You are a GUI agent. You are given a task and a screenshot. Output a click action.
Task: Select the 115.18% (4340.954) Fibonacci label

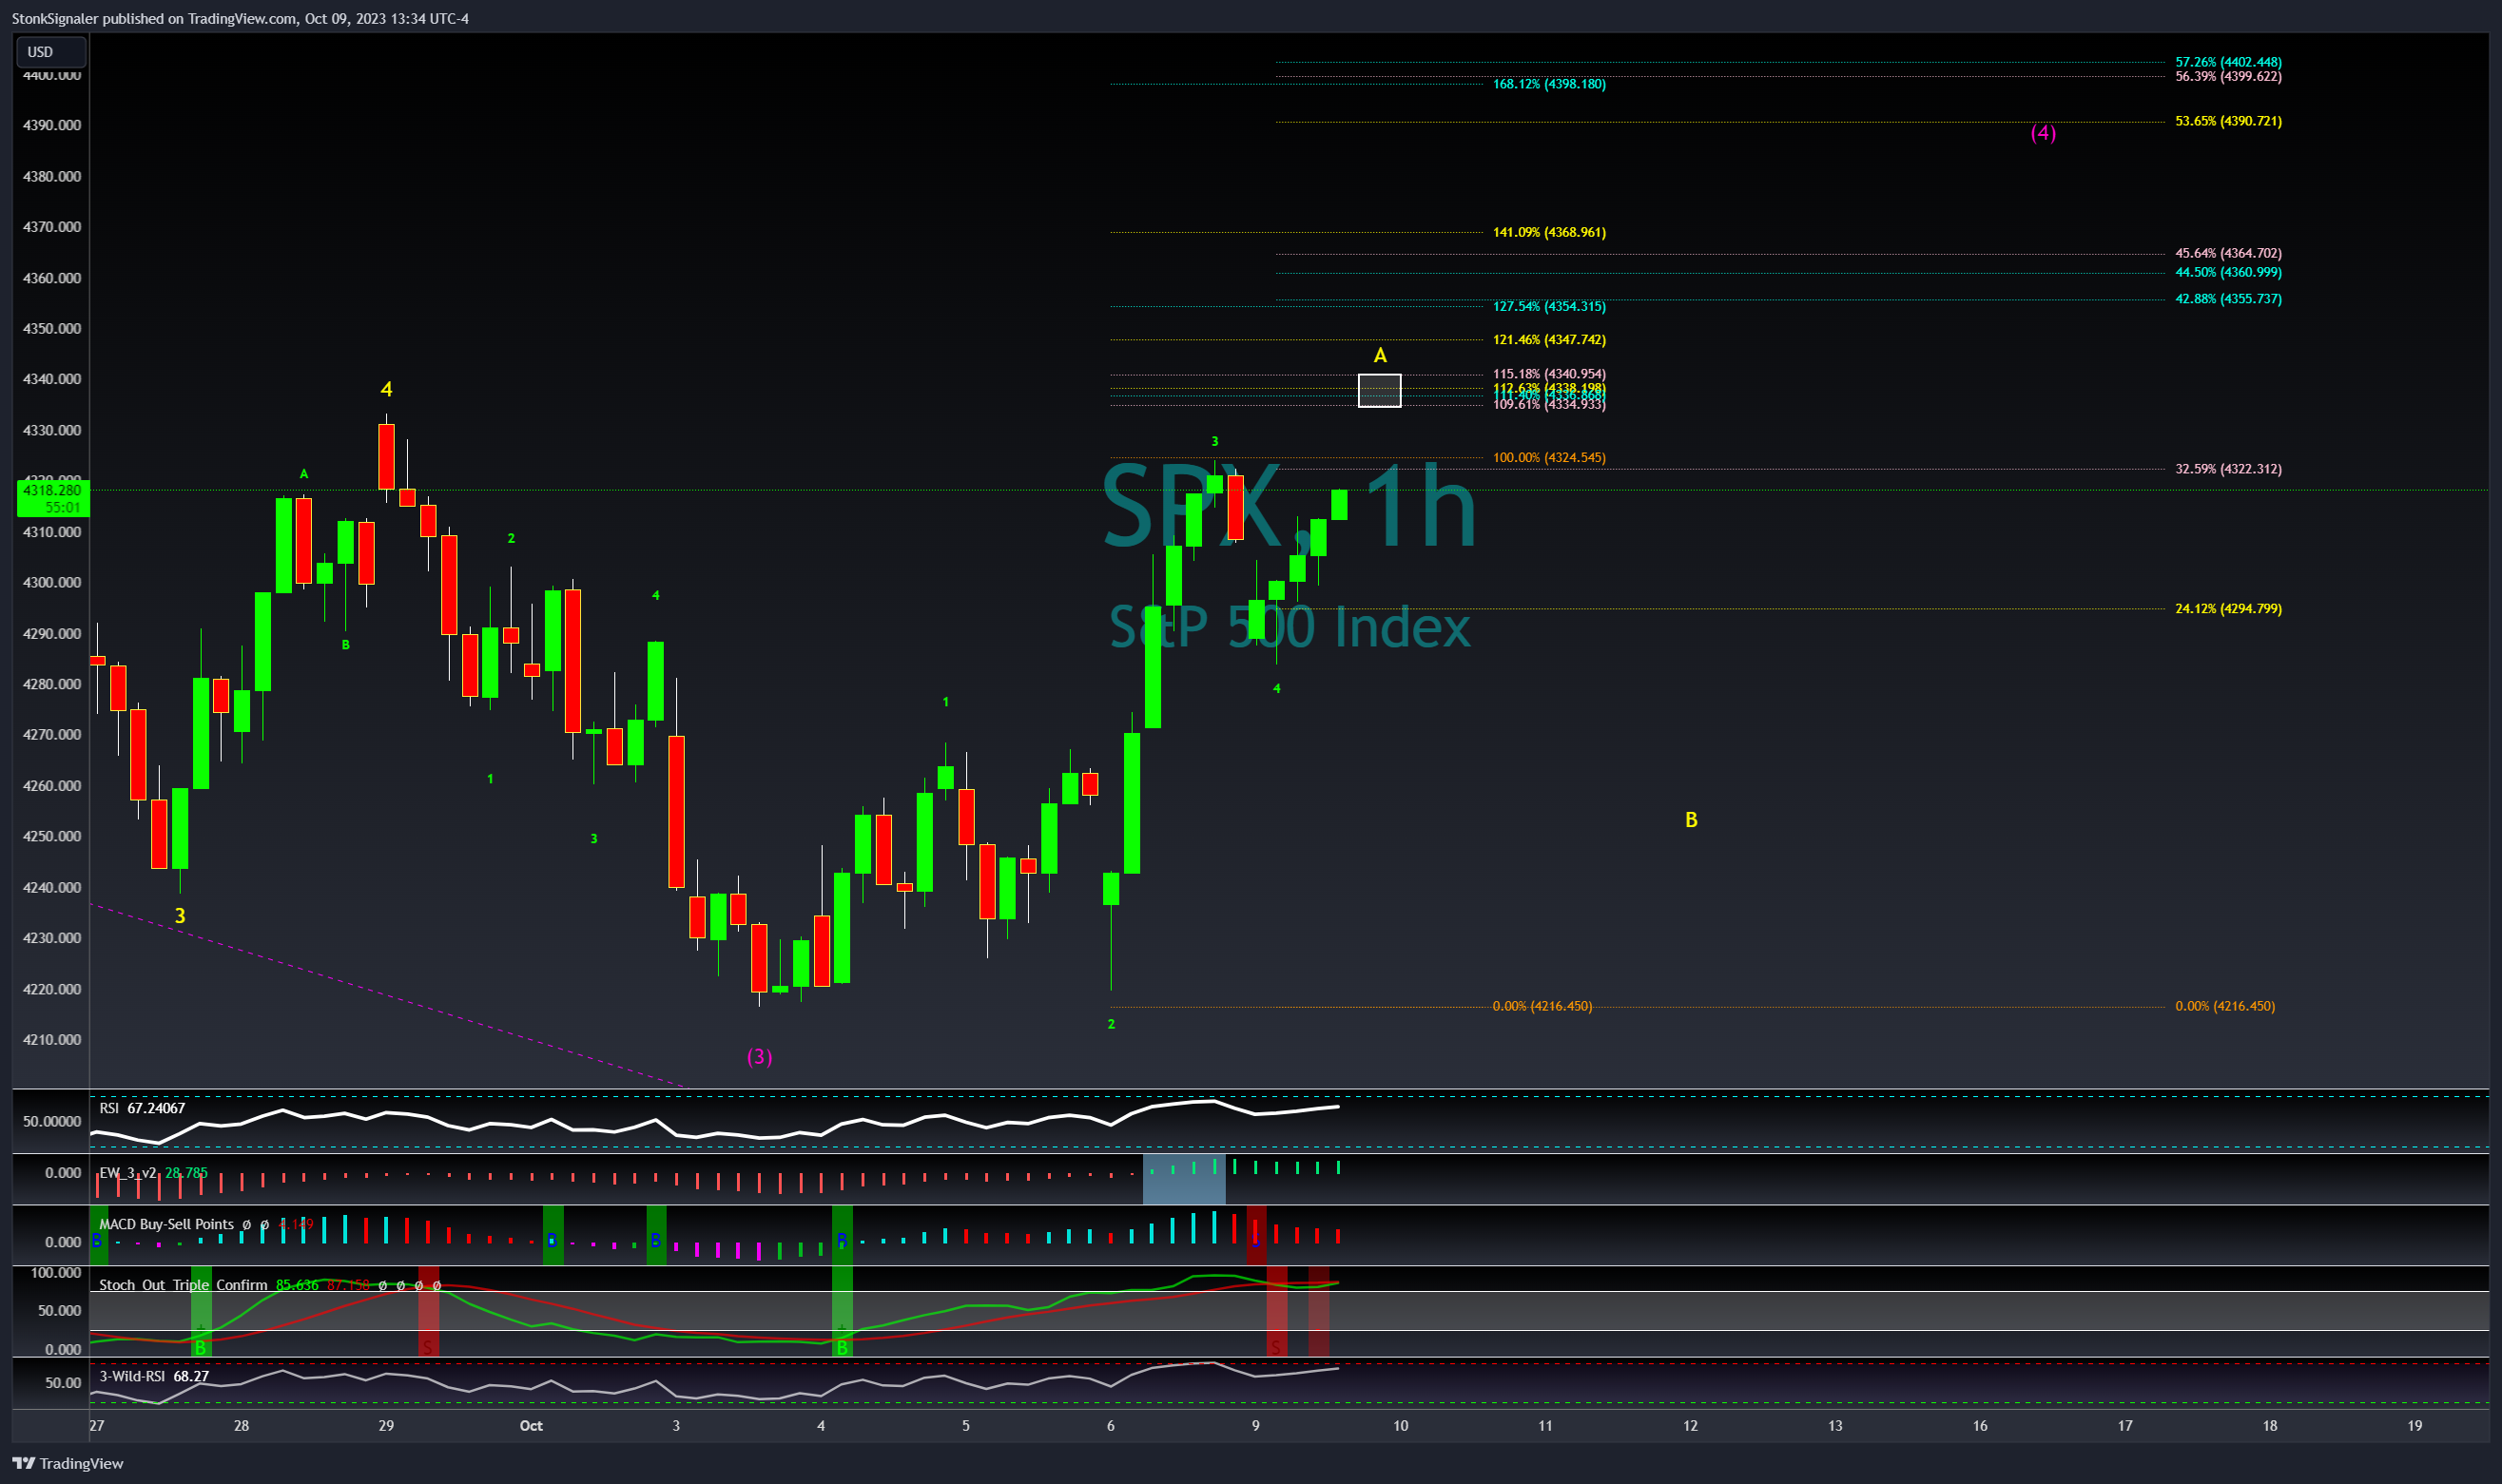[x=1549, y=374]
